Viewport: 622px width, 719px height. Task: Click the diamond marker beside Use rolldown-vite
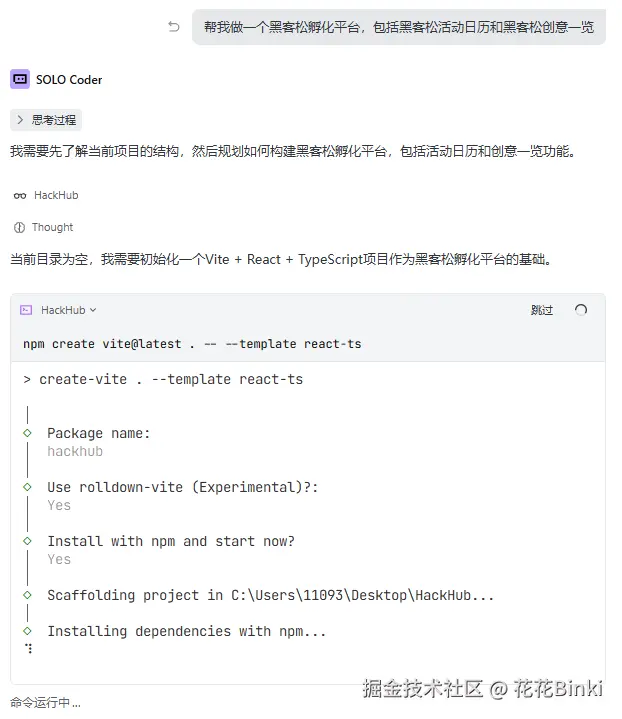pyautogui.click(x=28, y=487)
